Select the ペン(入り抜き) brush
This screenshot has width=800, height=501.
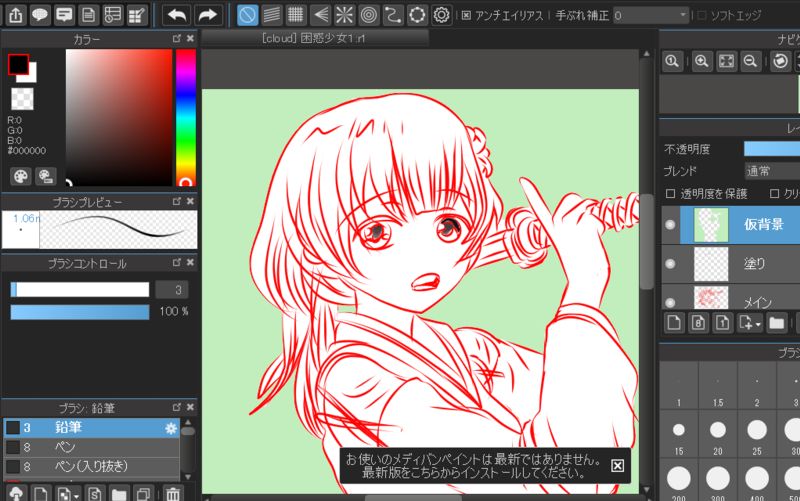coord(92,466)
